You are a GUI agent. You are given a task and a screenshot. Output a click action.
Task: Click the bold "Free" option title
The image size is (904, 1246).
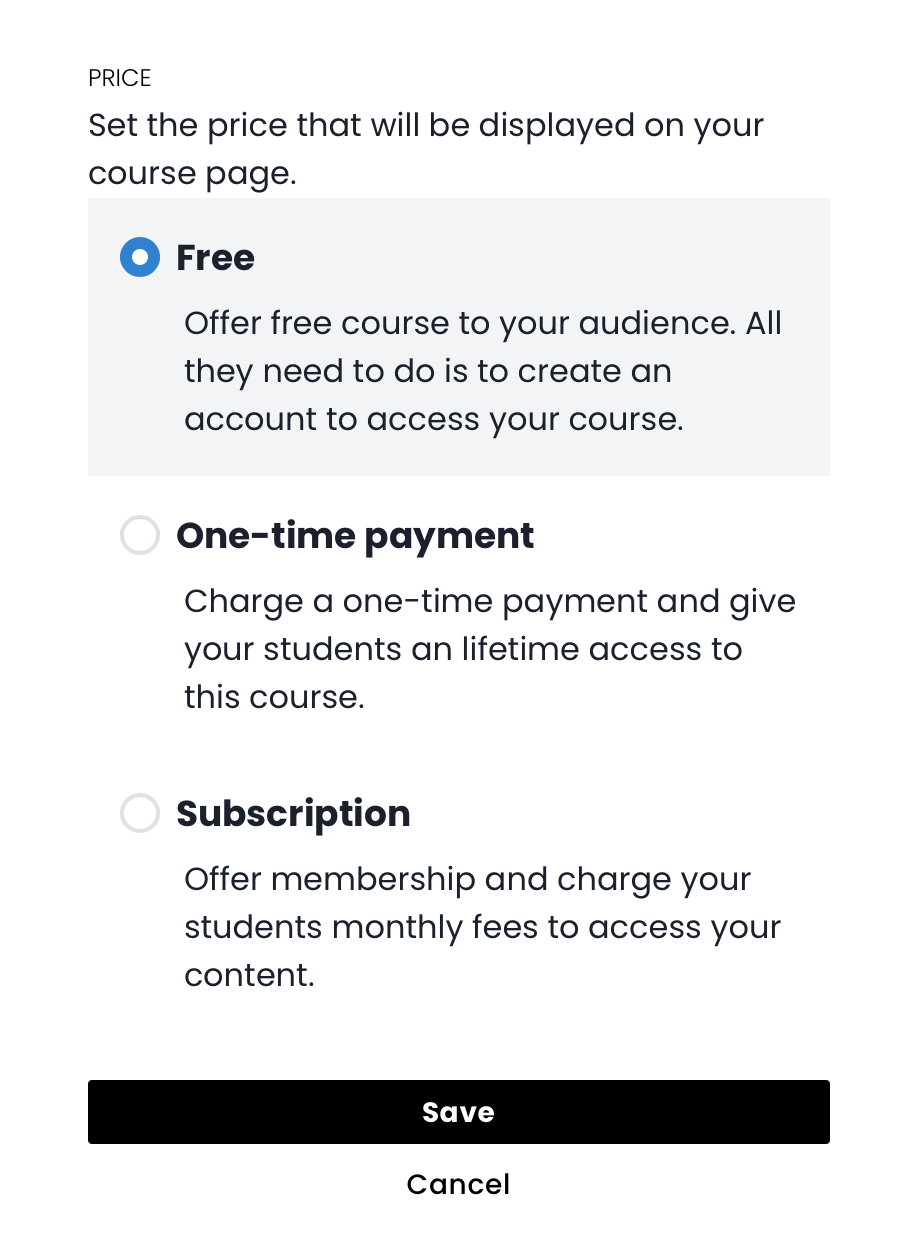pos(215,258)
